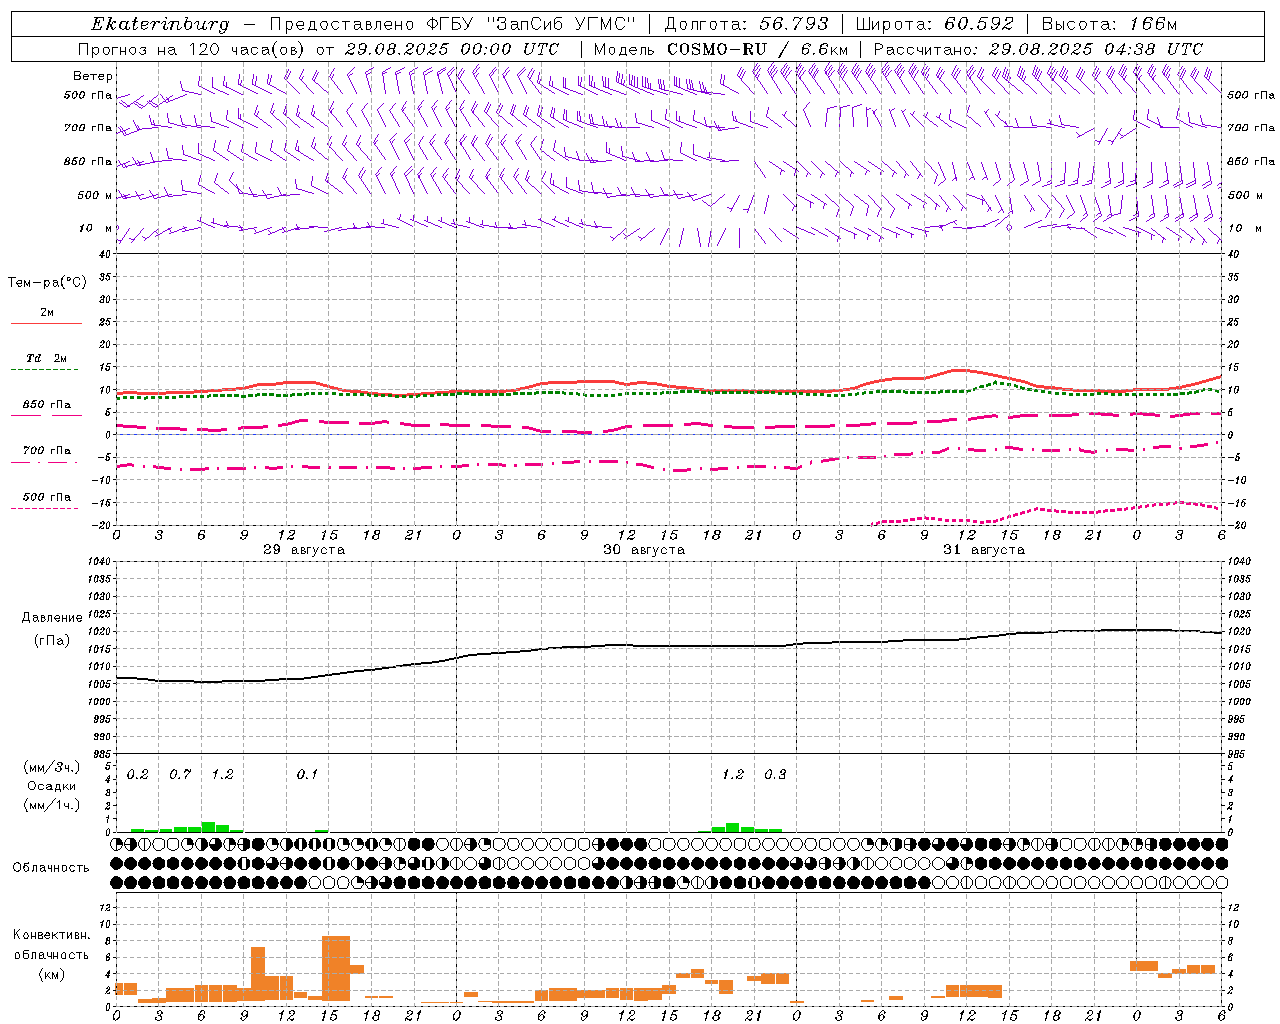1280x1024 pixels.
Task: Click the 'Конвективн.' convective cloud label
Action: pos(51,935)
